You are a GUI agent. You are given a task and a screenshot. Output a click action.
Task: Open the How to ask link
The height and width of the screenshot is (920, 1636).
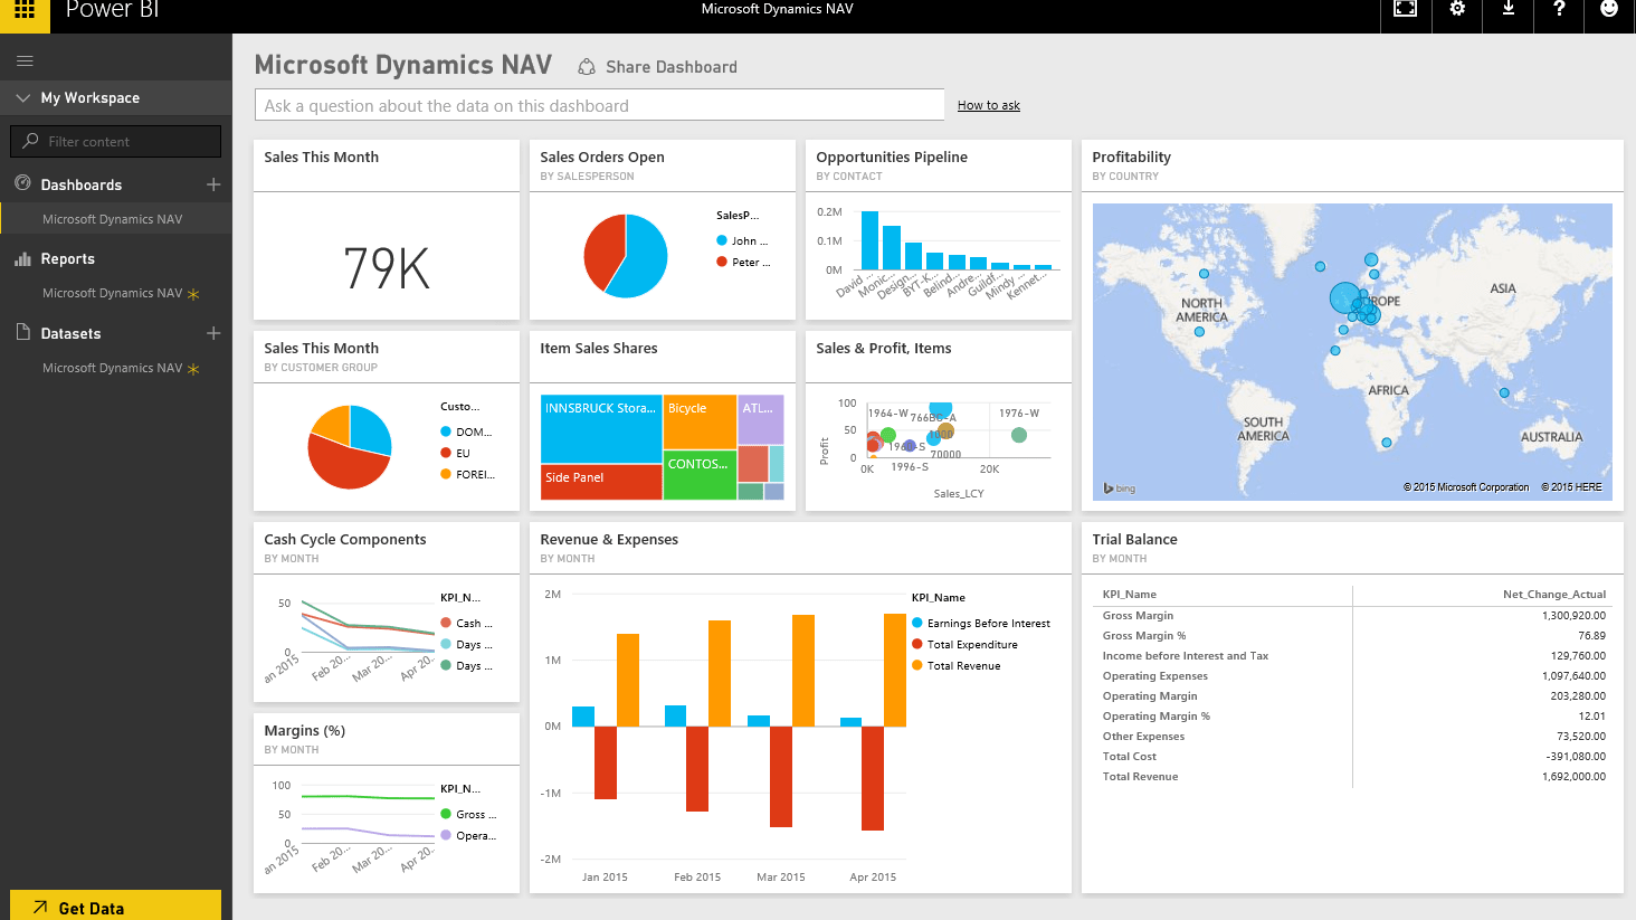point(988,105)
